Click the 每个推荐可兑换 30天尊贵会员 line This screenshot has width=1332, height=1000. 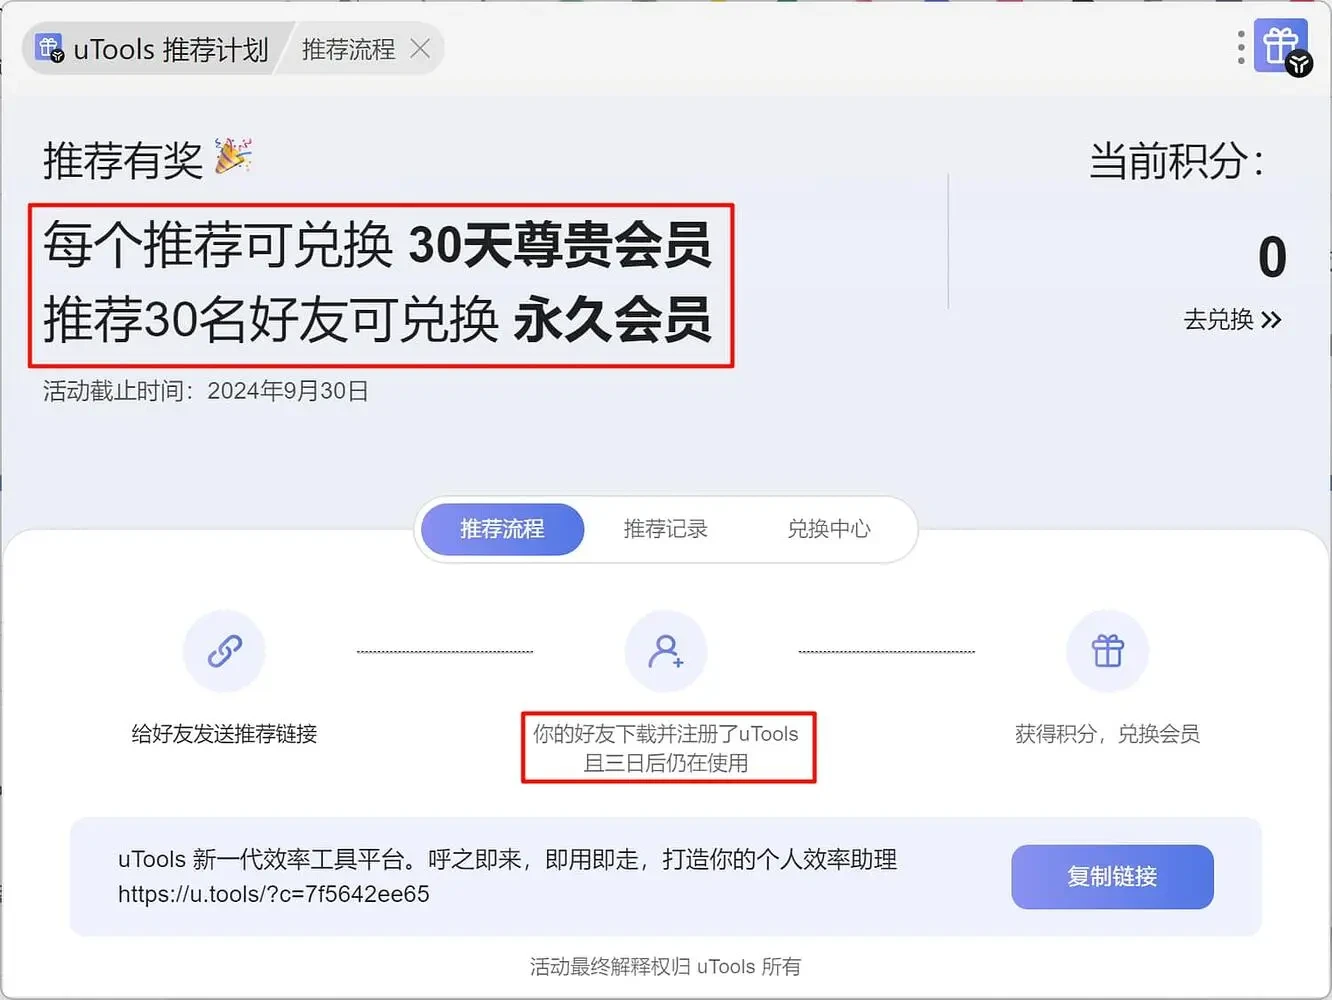[x=377, y=244]
